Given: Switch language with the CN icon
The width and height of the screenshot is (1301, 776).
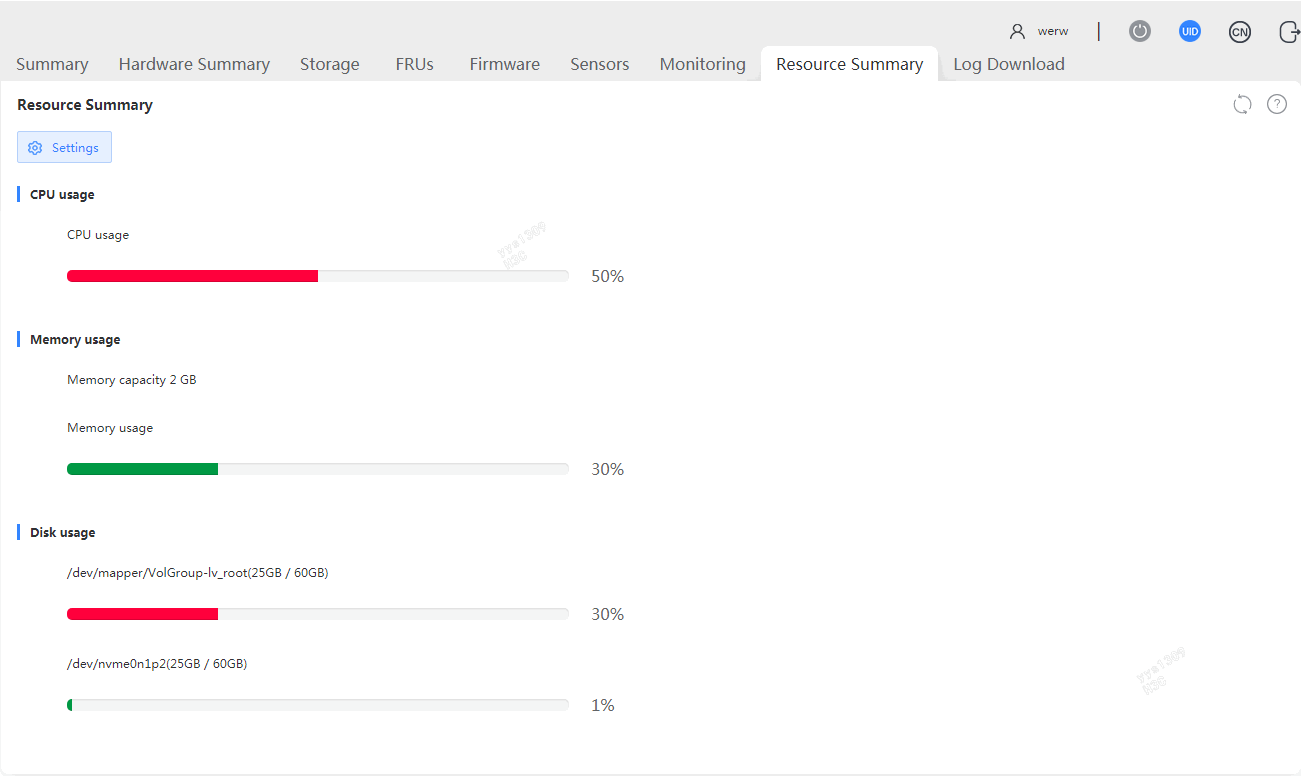Looking at the screenshot, I should point(1239,32).
